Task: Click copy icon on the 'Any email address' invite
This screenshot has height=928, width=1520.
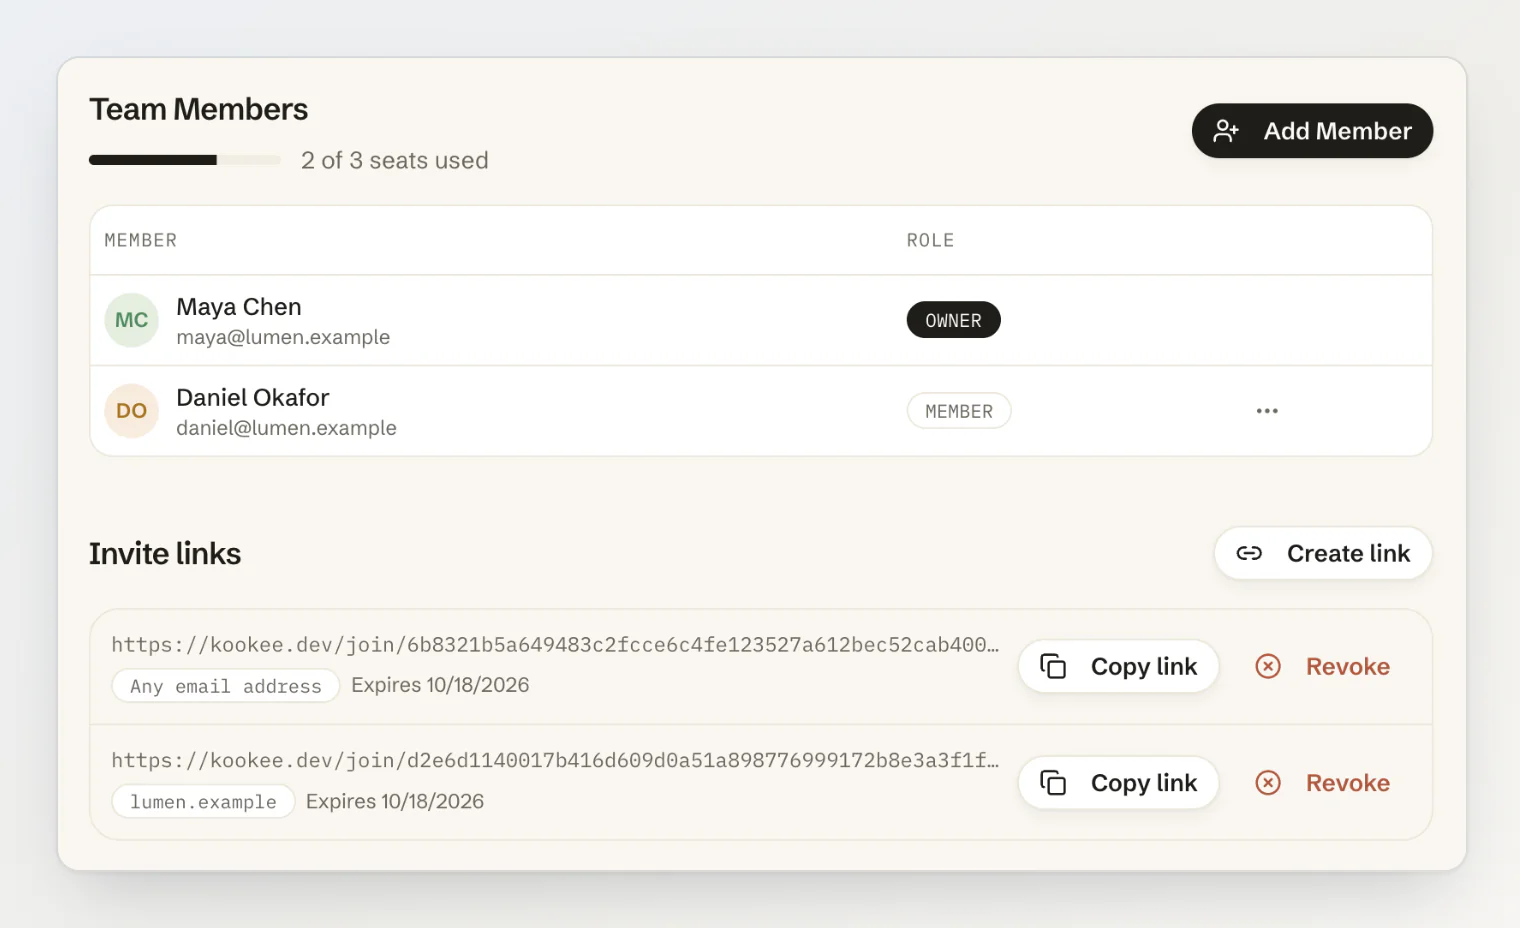Action: [x=1053, y=666]
